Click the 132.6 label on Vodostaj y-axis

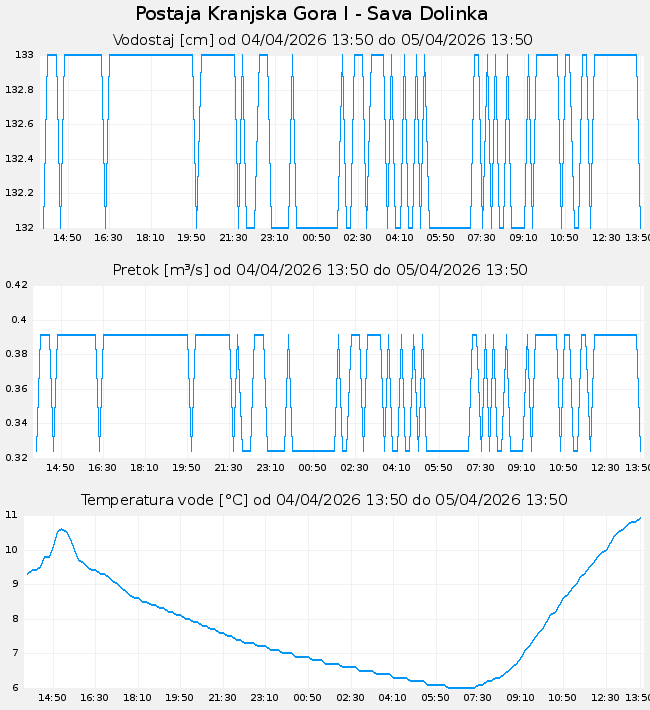click(x=19, y=124)
